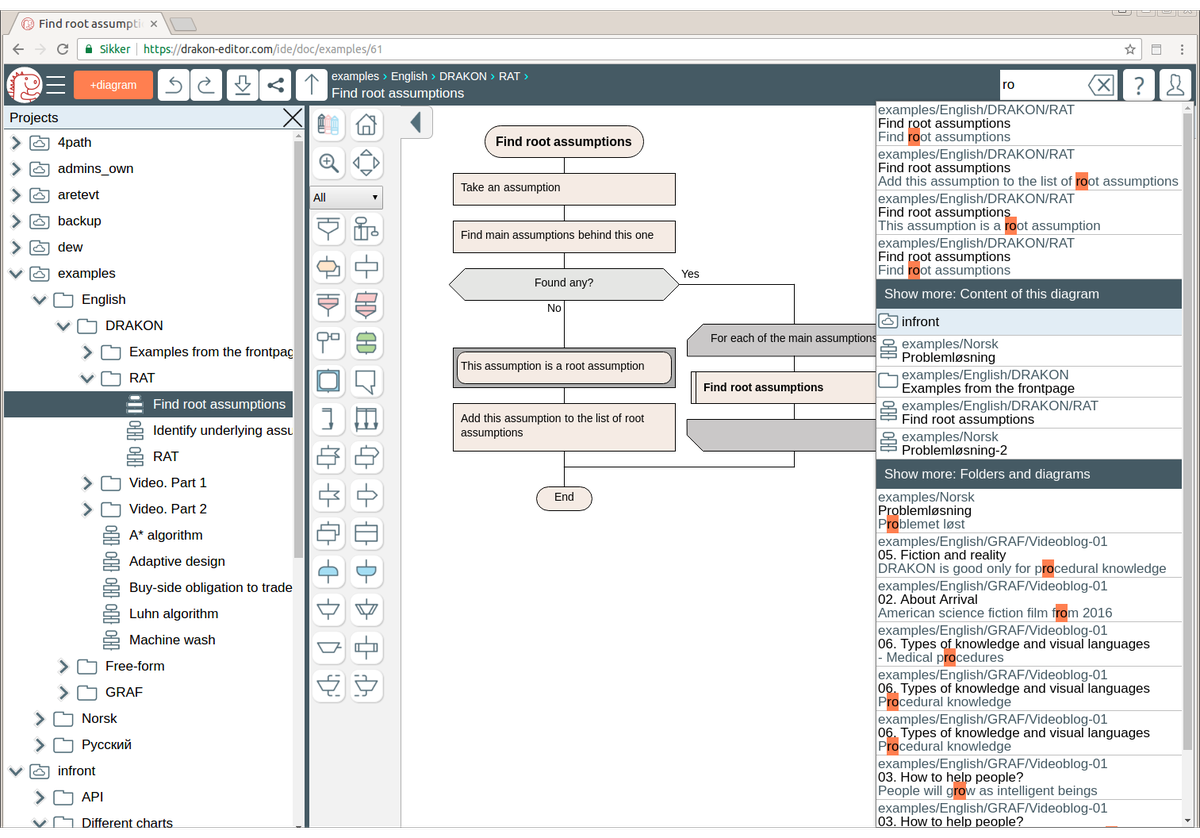The width and height of the screenshot is (1200, 838).
Task: Collapse the examples project in the tree
Action: pyautogui.click(x=15, y=273)
